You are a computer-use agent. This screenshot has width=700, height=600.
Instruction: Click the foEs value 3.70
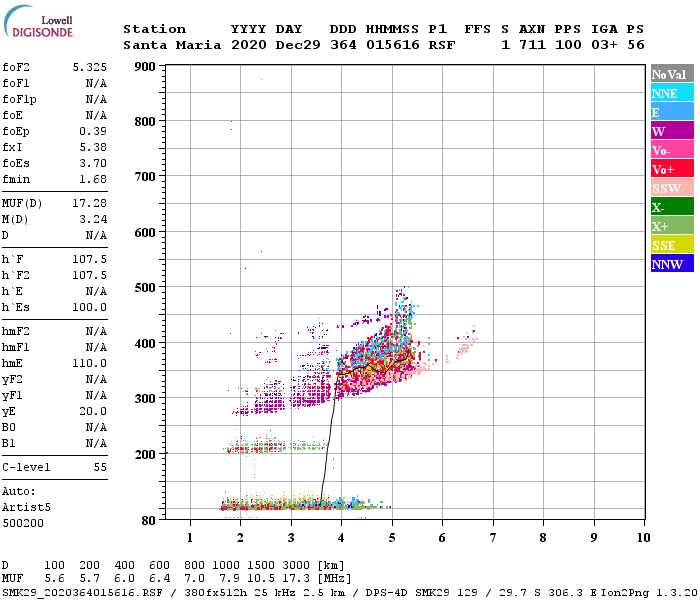click(93, 163)
